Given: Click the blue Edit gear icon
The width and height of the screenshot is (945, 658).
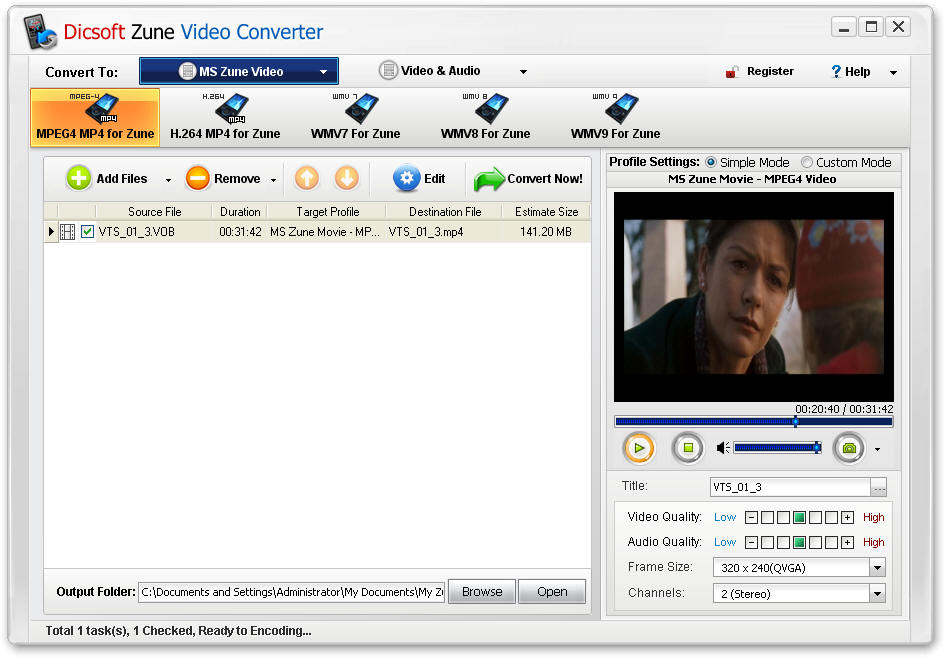Looking at the screenshot, I should click(x=407, y=178).
